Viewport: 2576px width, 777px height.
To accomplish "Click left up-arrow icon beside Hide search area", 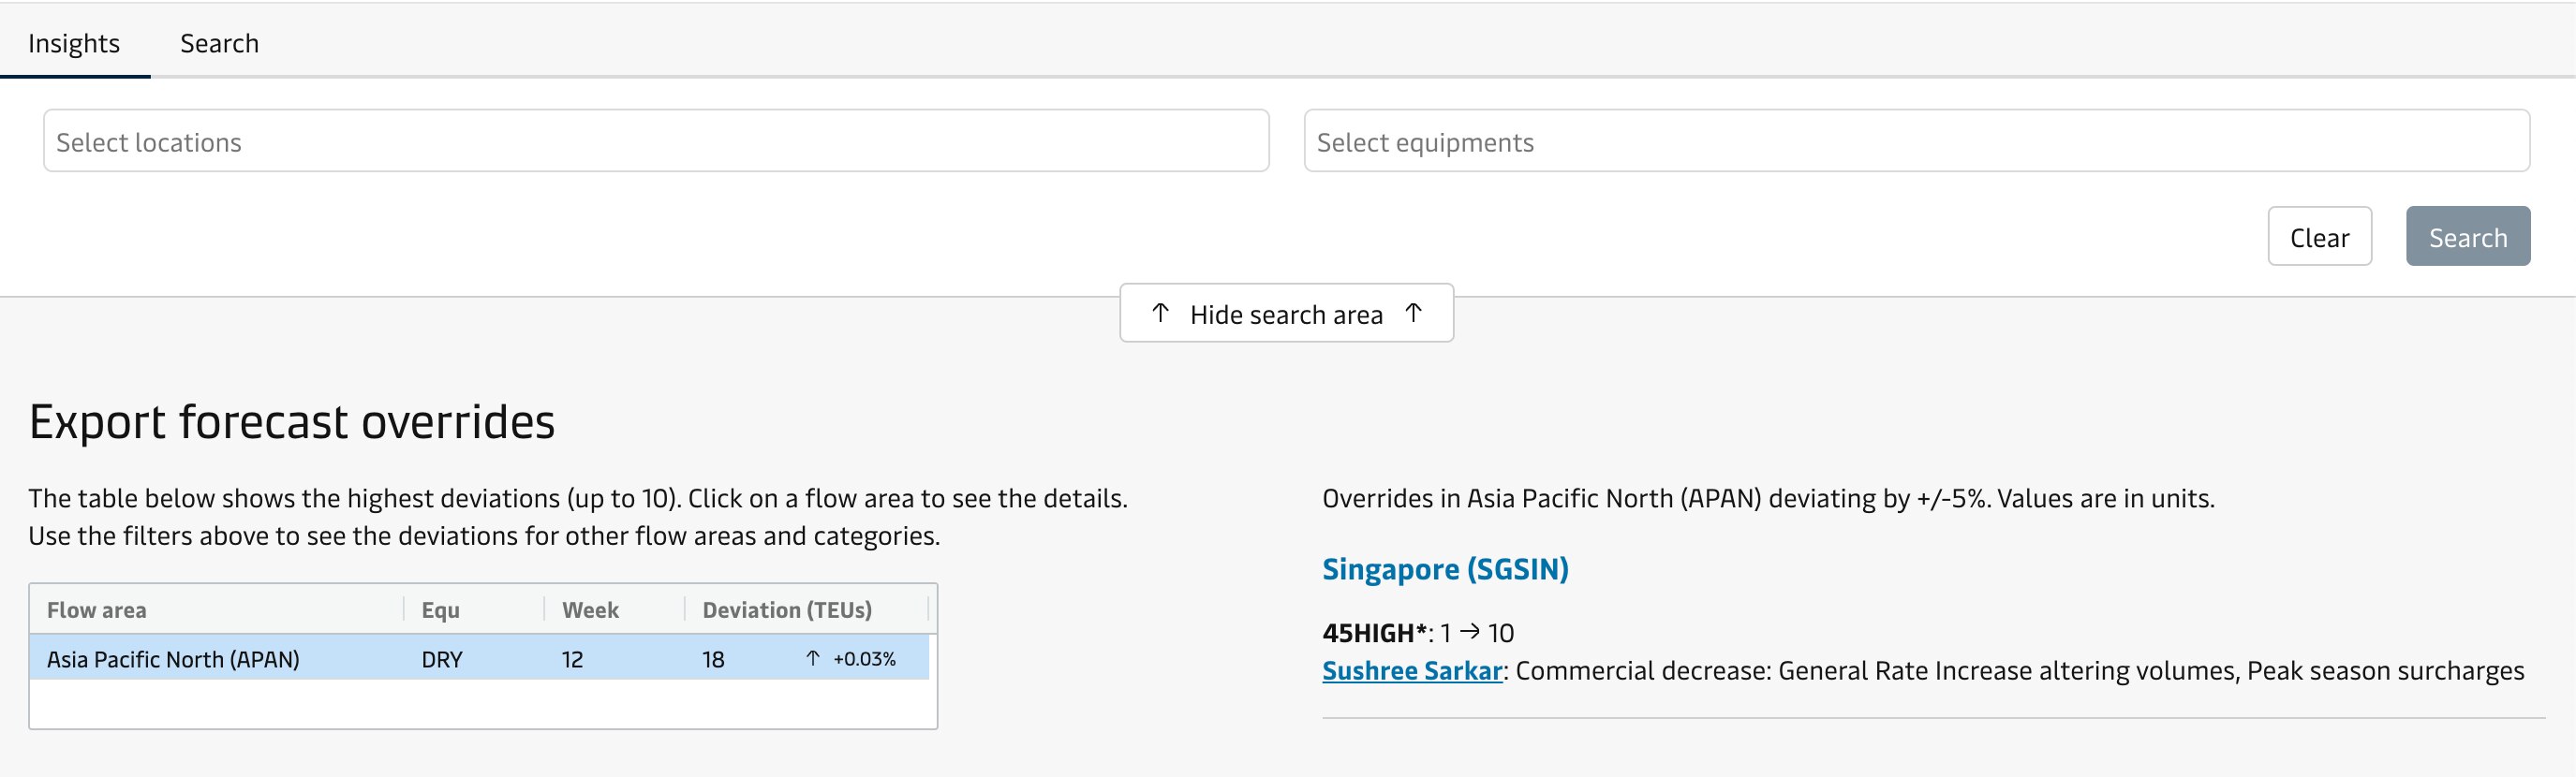I will (x=1160, y=313).
